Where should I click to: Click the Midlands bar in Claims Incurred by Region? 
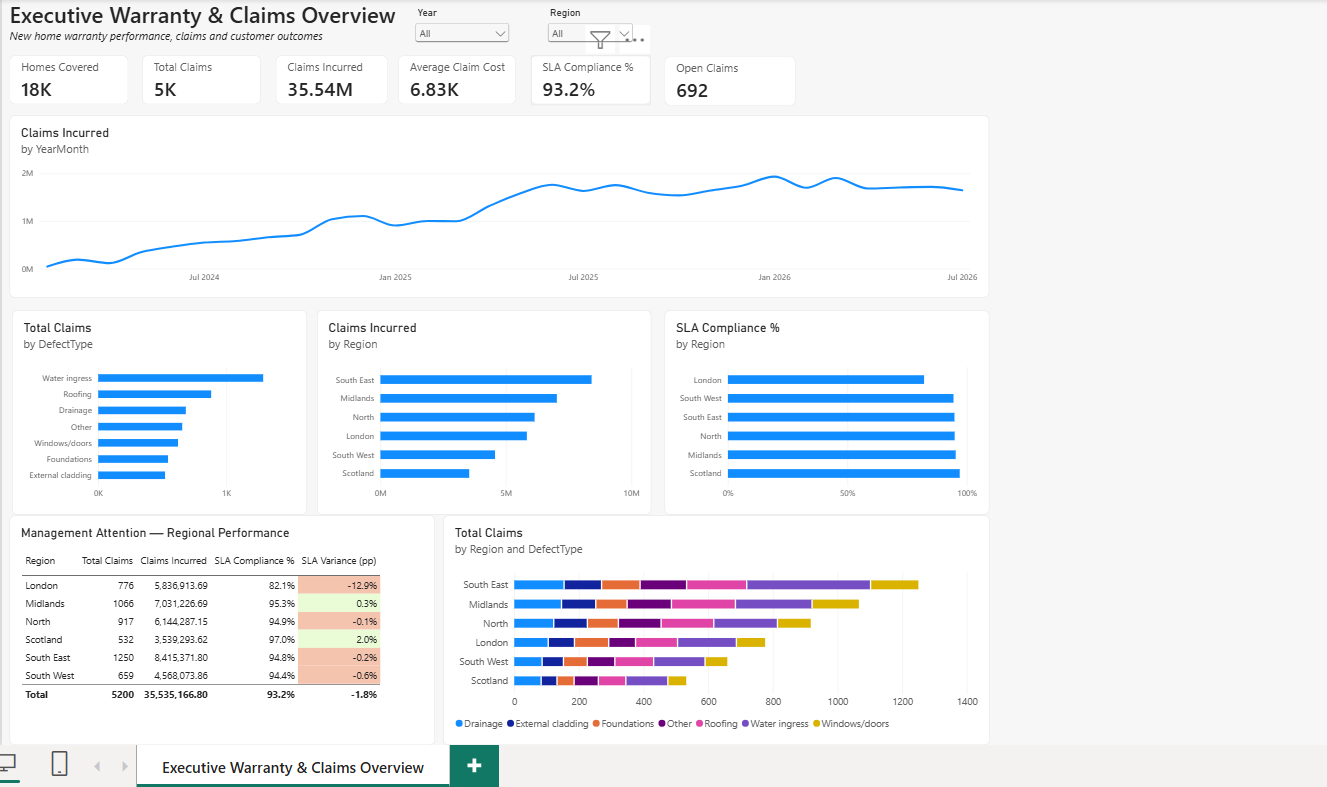tap(468, 398)
